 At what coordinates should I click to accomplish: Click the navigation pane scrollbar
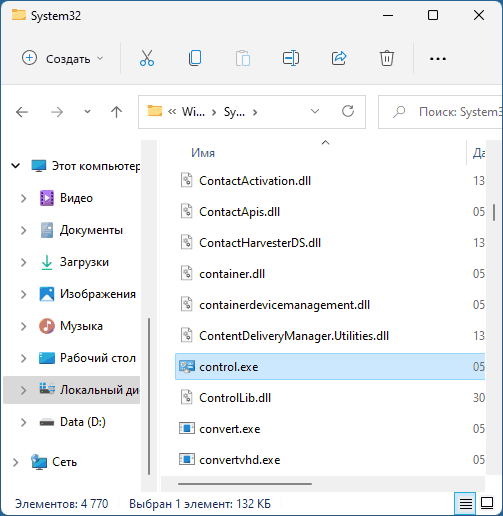click(x=149, y=397)
